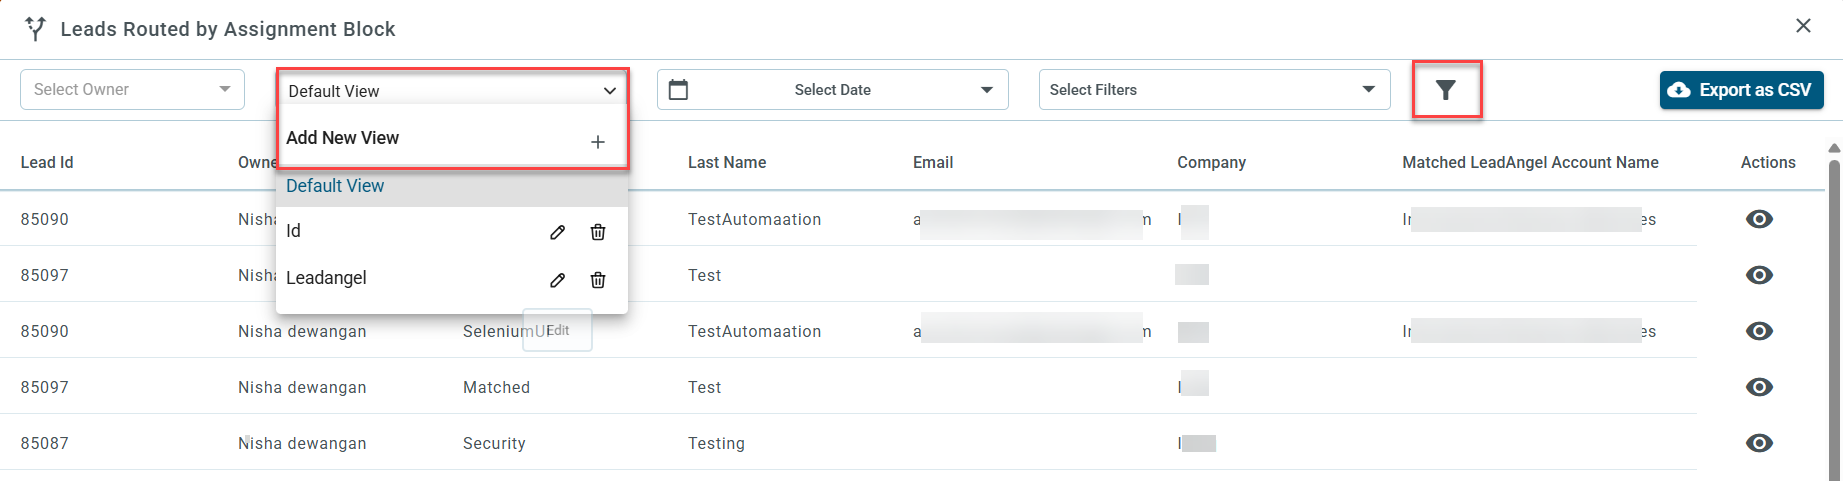Click the routing icon beside the title

pyautogui.click(x=36, y=29)
